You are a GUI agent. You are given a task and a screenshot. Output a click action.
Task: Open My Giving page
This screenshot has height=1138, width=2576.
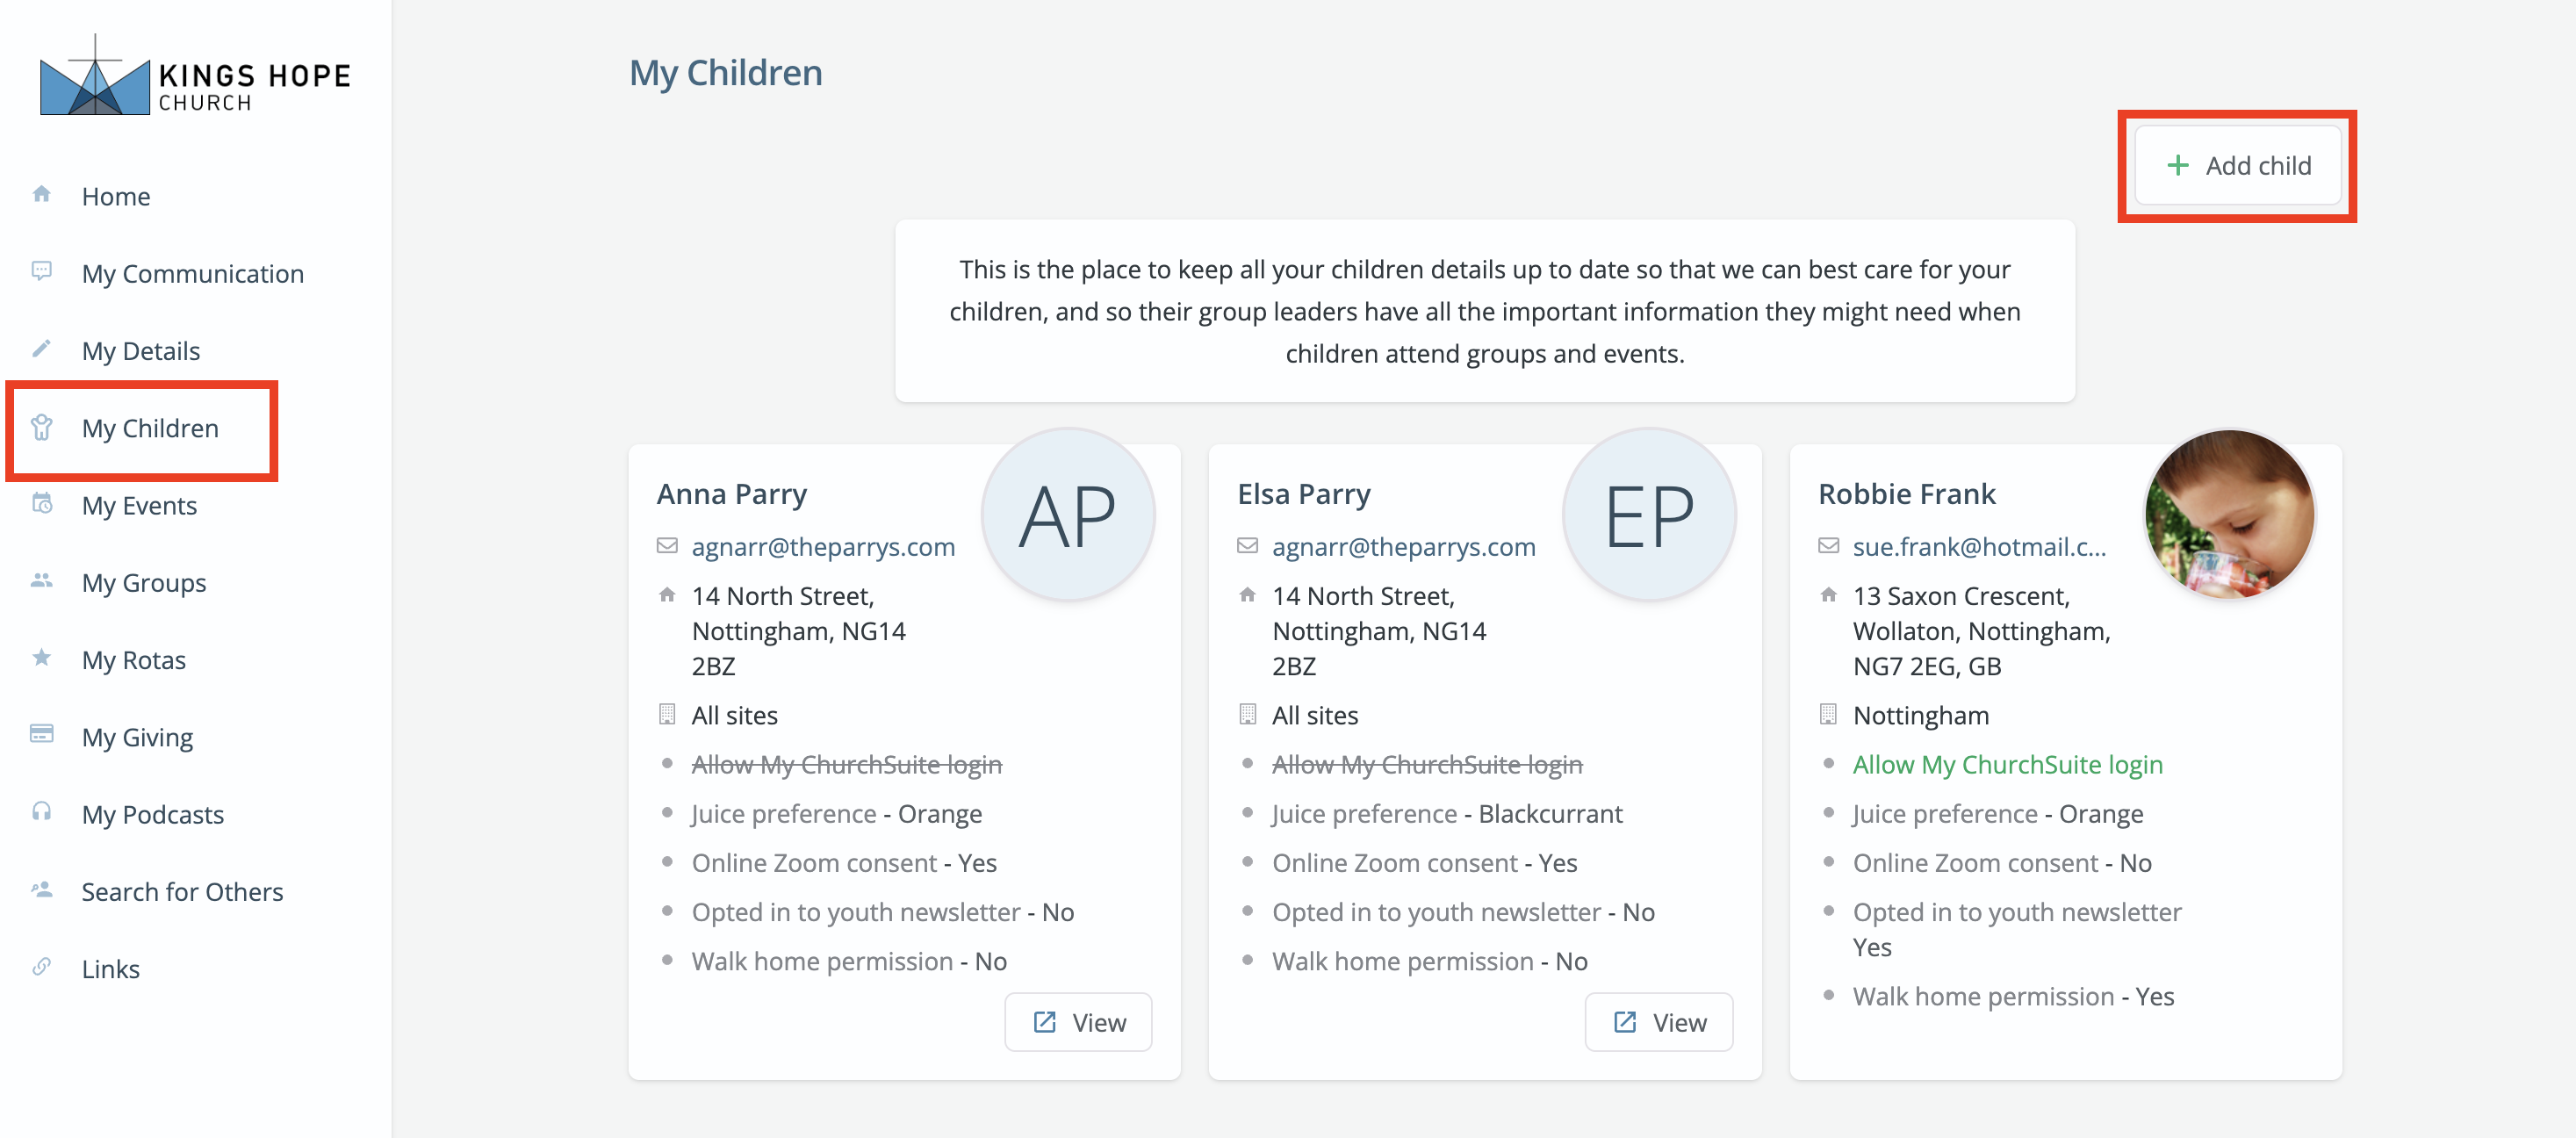coord(137,737)
